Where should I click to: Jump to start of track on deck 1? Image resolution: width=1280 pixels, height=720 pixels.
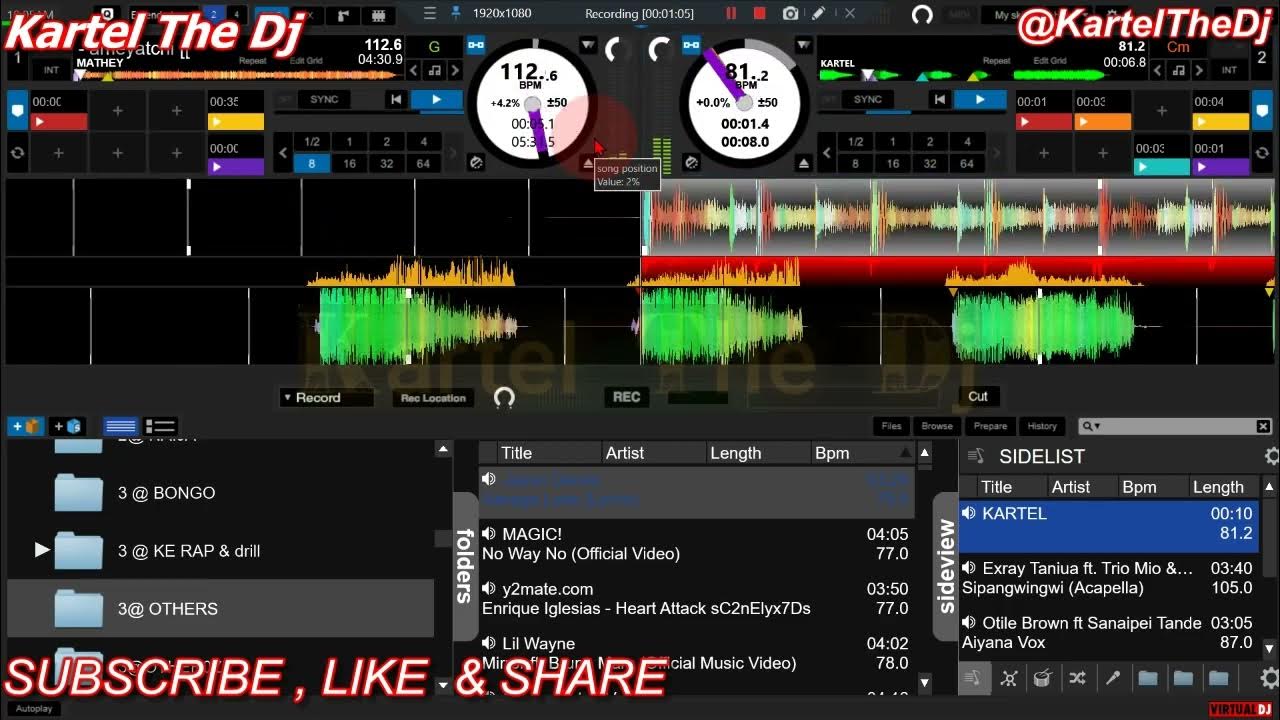click(x=396, y=100)
